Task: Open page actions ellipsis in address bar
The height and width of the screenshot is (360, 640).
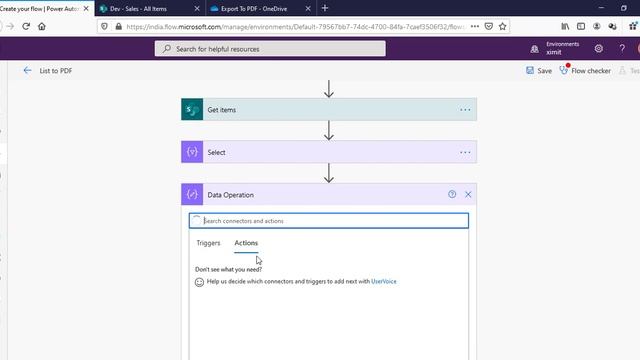Action: (475, 27)
